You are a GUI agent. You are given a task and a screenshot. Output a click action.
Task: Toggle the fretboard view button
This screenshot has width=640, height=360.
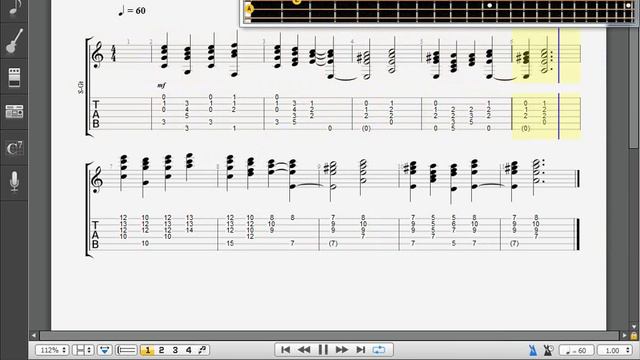(x=127, y=350)
